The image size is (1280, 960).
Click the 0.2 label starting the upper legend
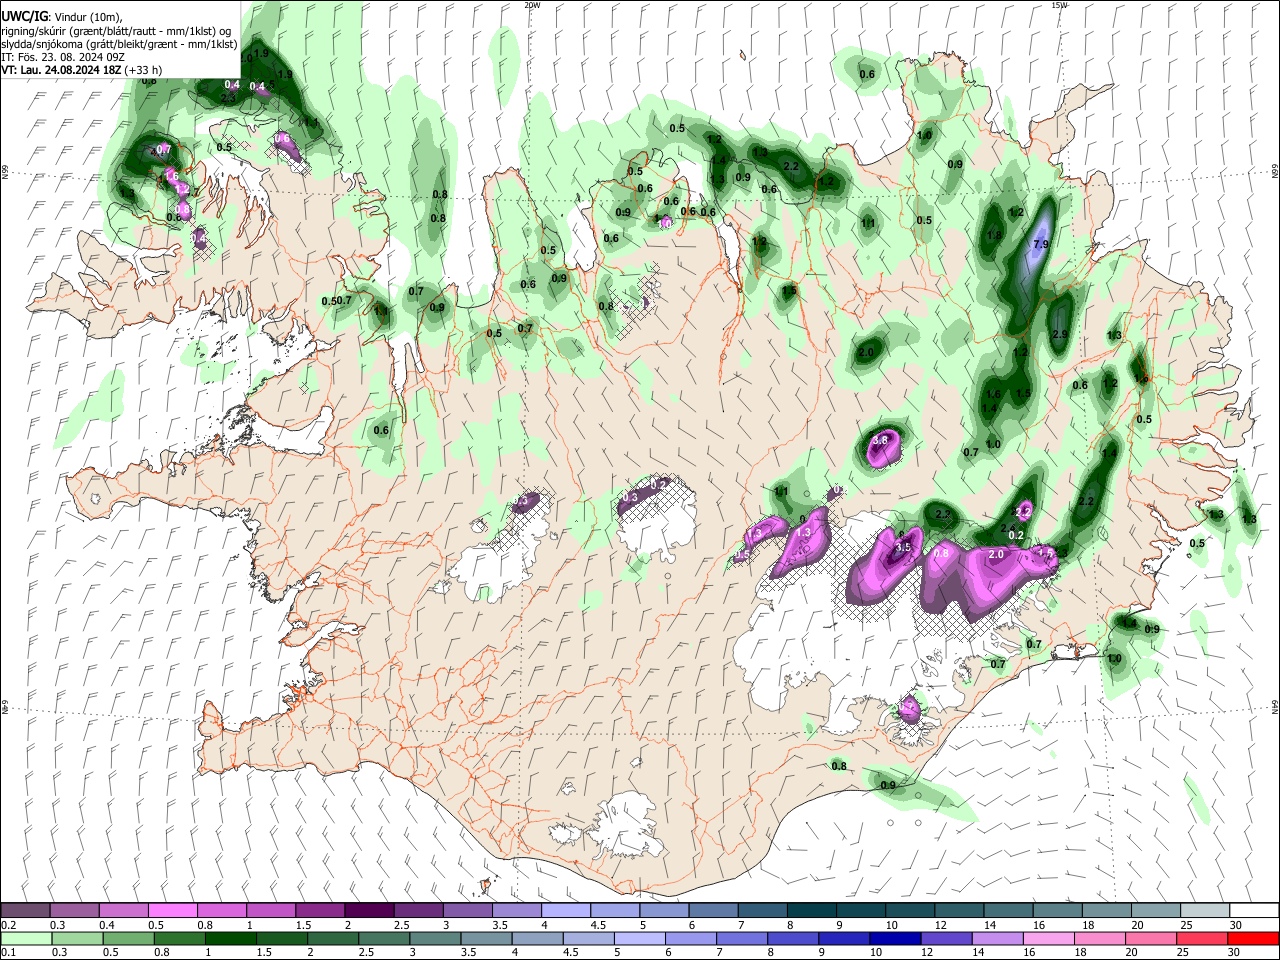tap(8, 925)
